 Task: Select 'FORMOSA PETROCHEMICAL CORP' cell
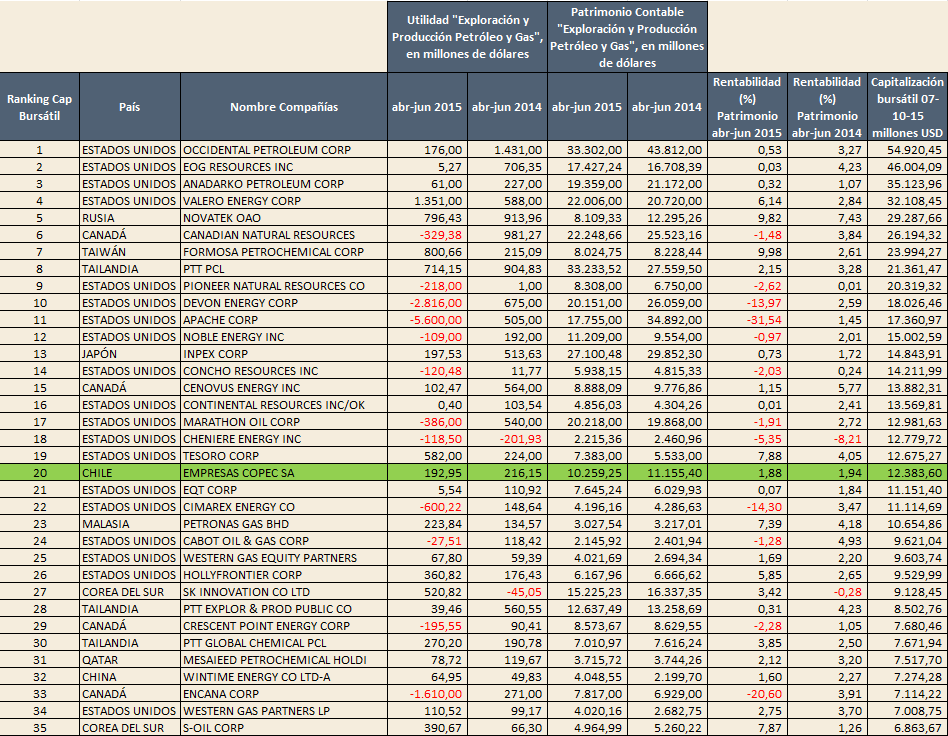click(x=284, y=252)
